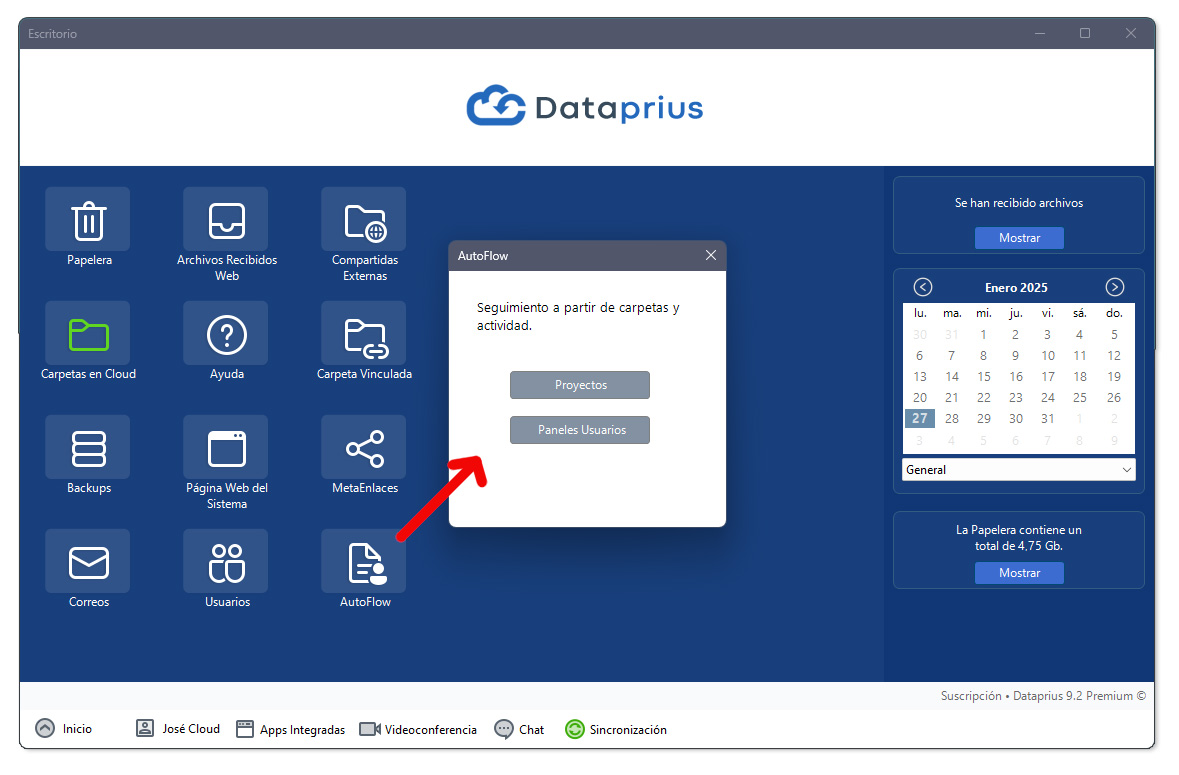Click Mostrar under received files notice
This screenshot has height=775, width=1179.
coord(1019,238)
